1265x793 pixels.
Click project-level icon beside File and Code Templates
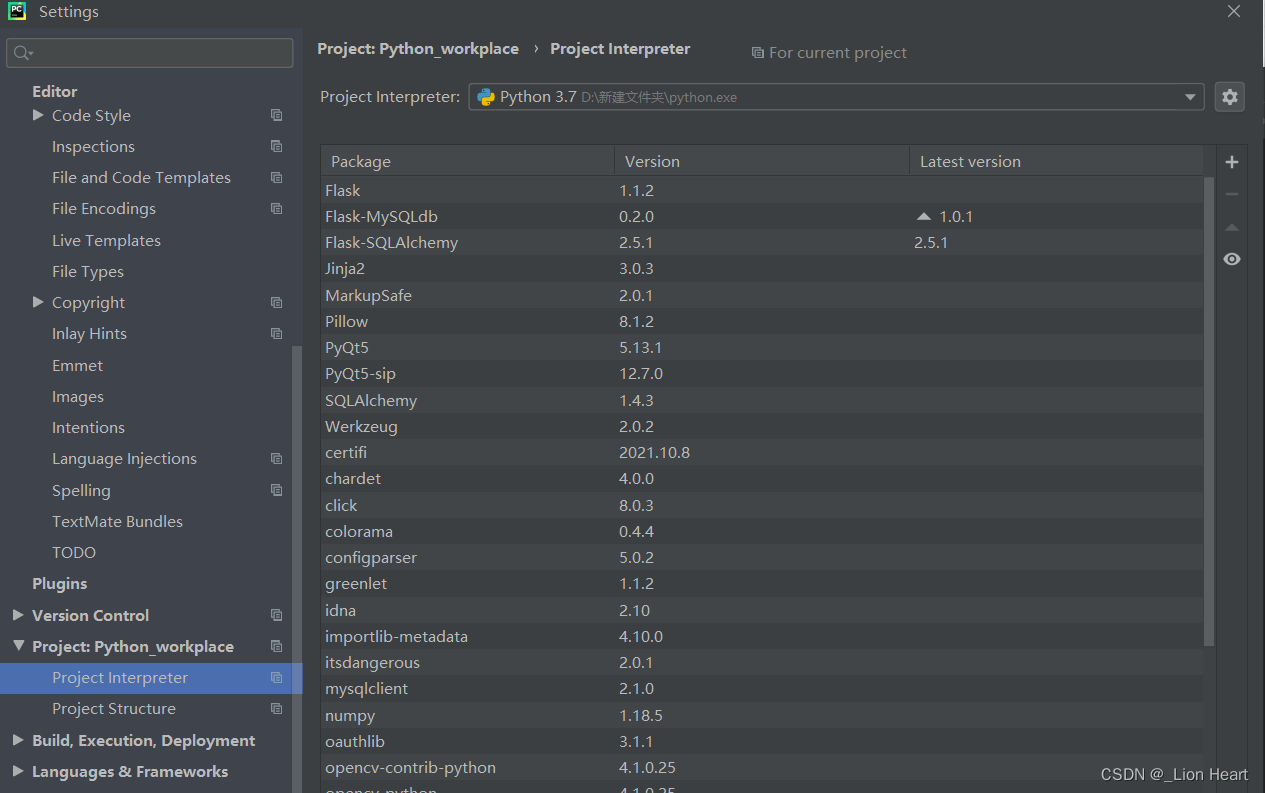(277, 177)
